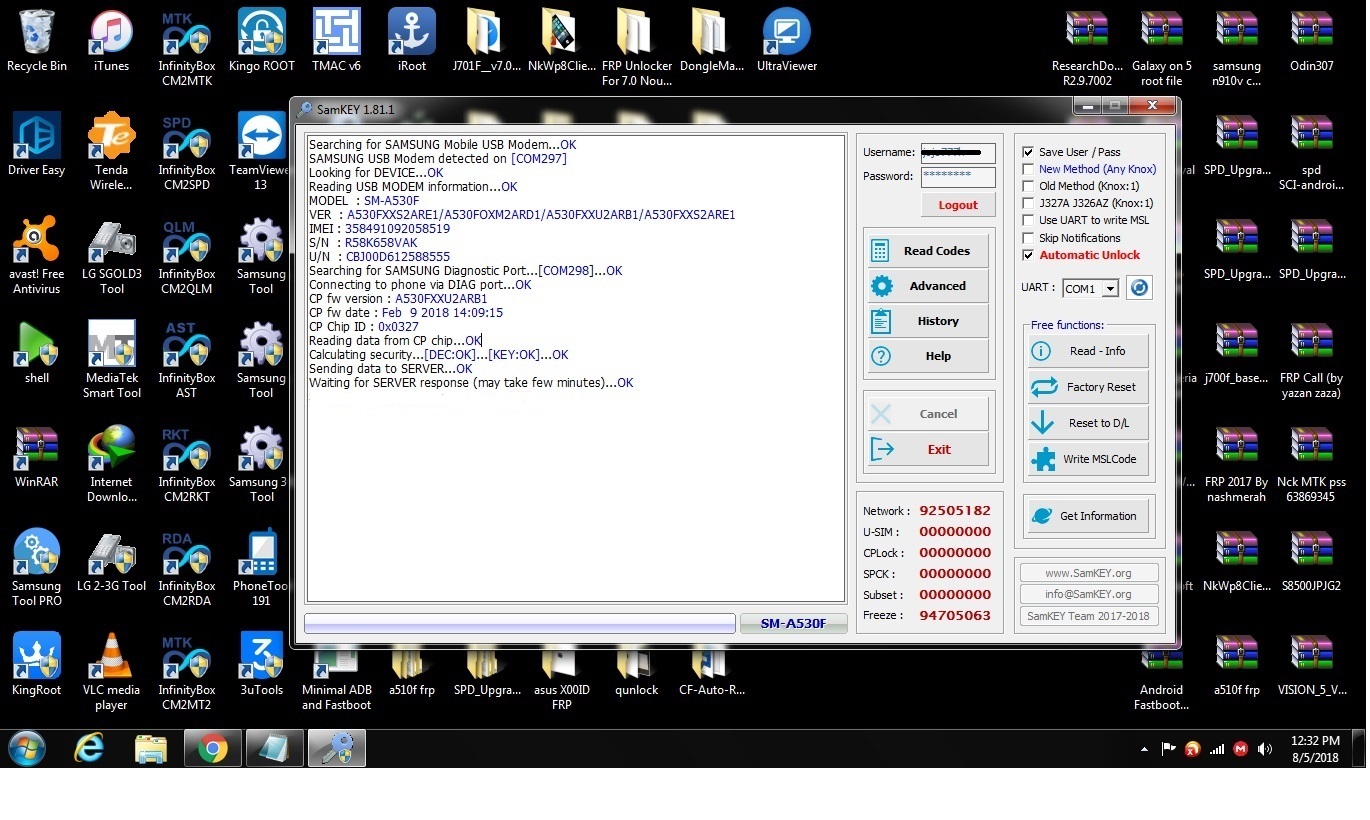Click Get Information button
The width and height of the screenshot is (1370, 820).
pos(1088,516)
